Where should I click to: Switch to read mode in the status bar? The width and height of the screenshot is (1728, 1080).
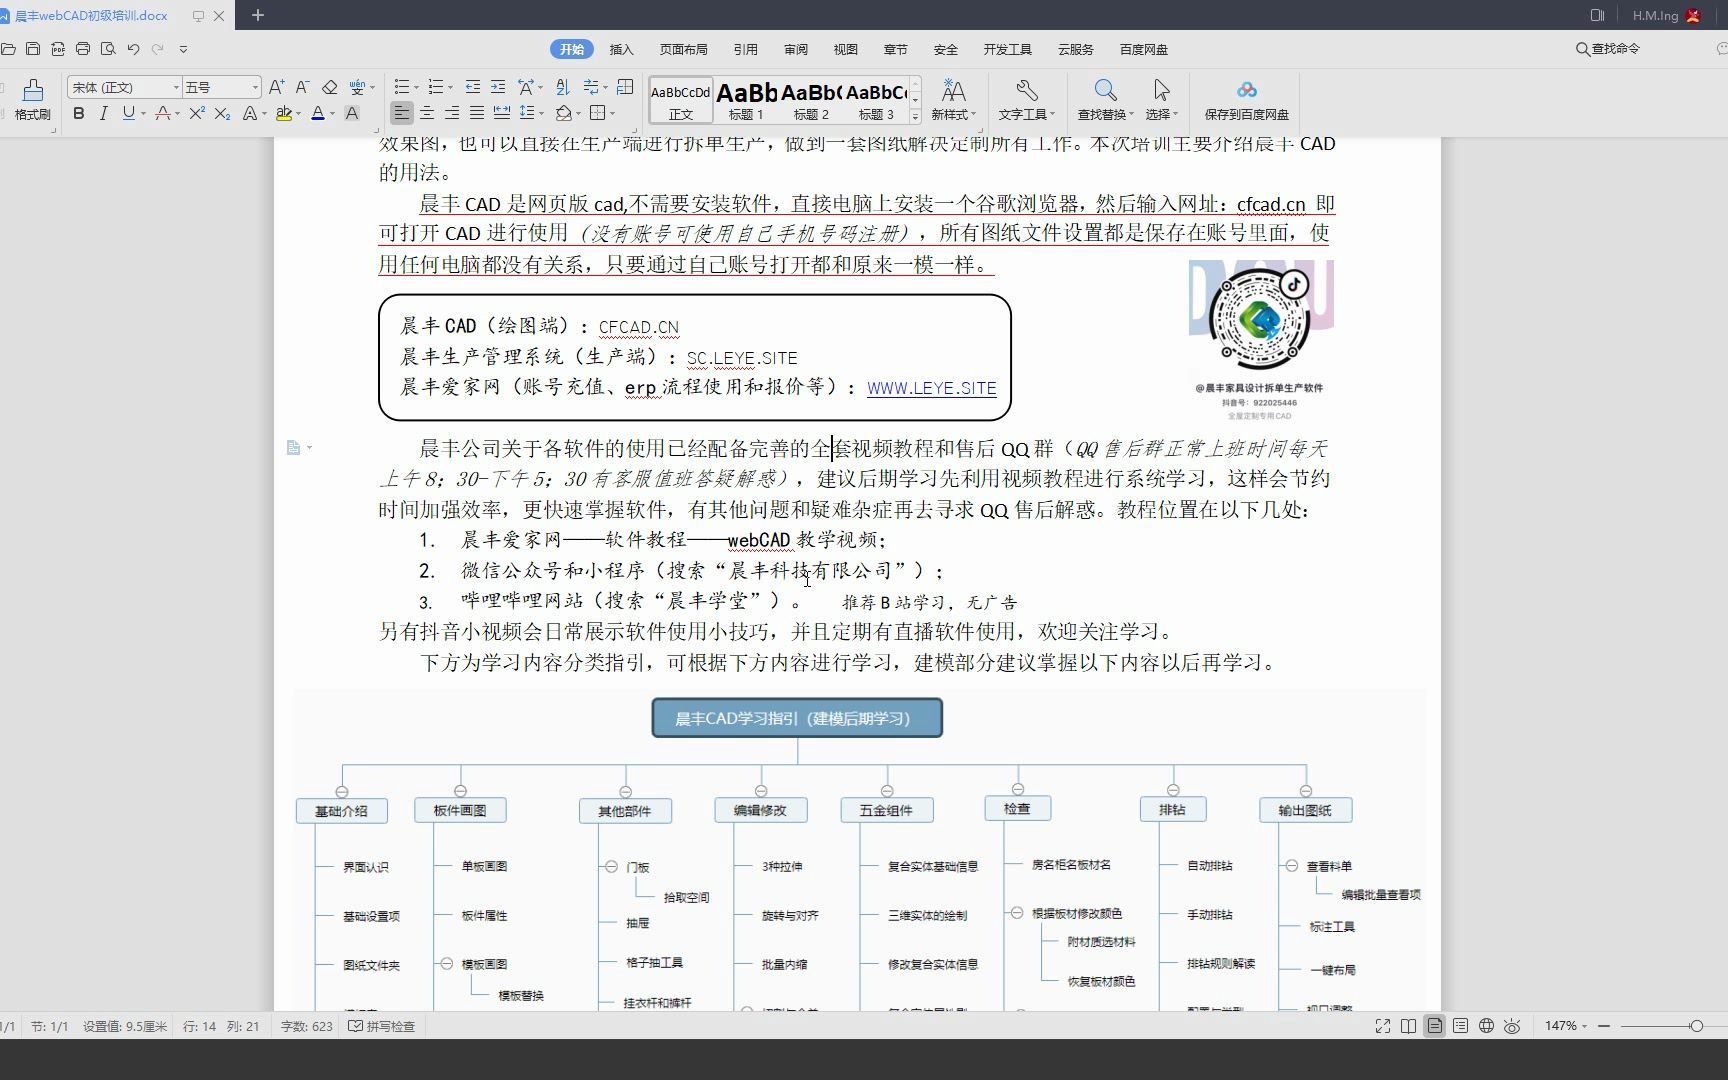[1409, 1025]
